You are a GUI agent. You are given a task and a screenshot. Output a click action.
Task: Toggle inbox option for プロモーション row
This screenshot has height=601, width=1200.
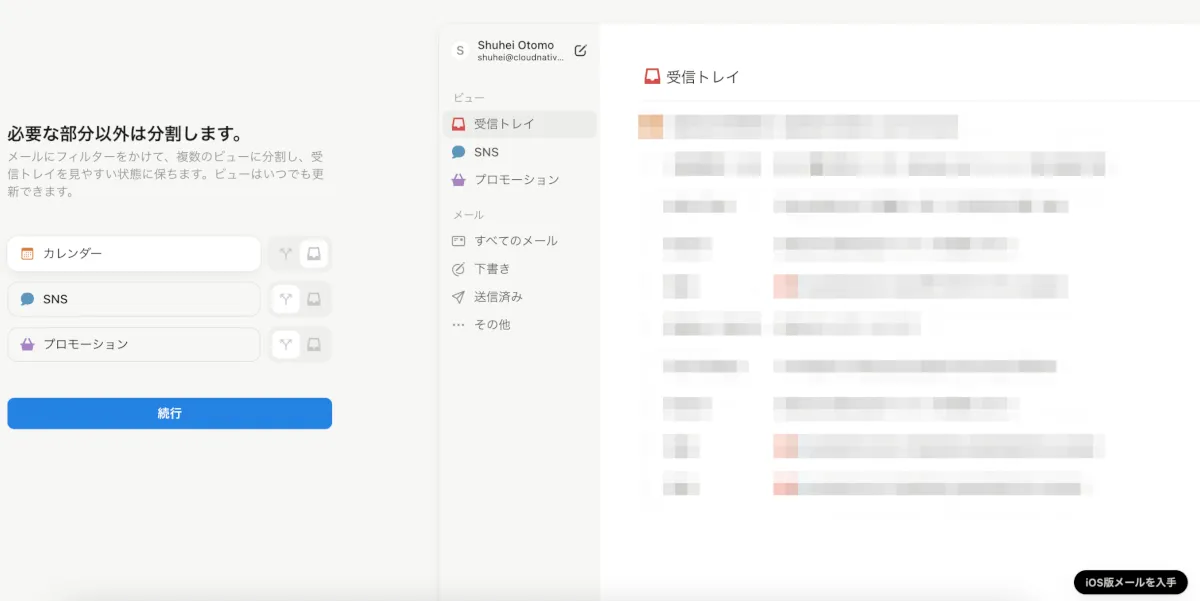tap(314, 344)
